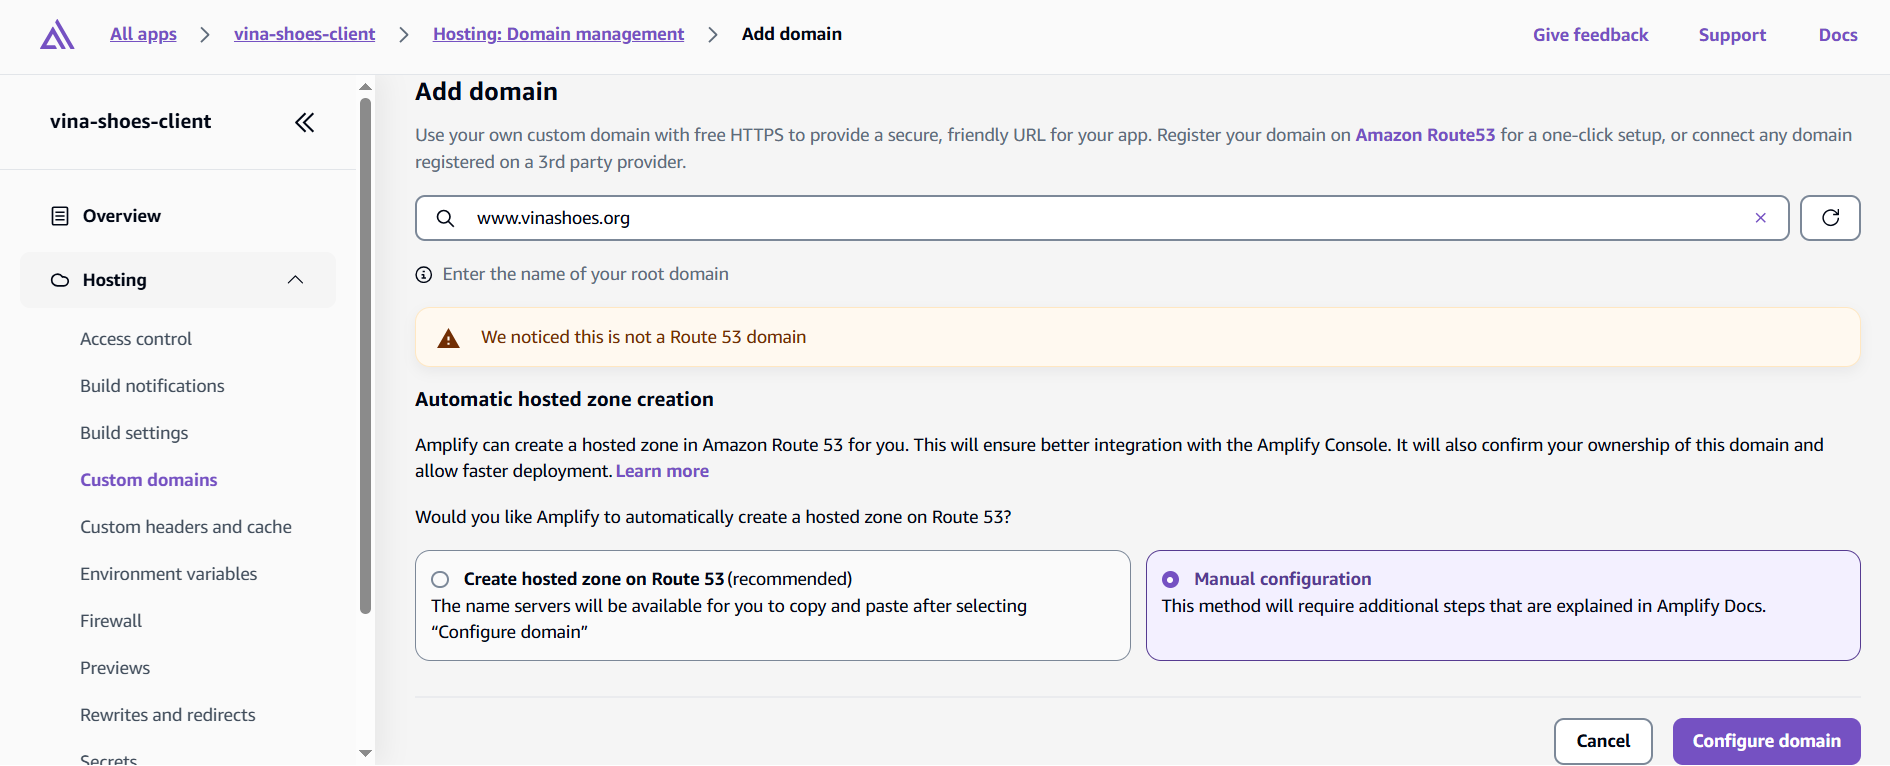Open Overview in the sidebar
Screen dimensions: 1890x766
(121, 216)
